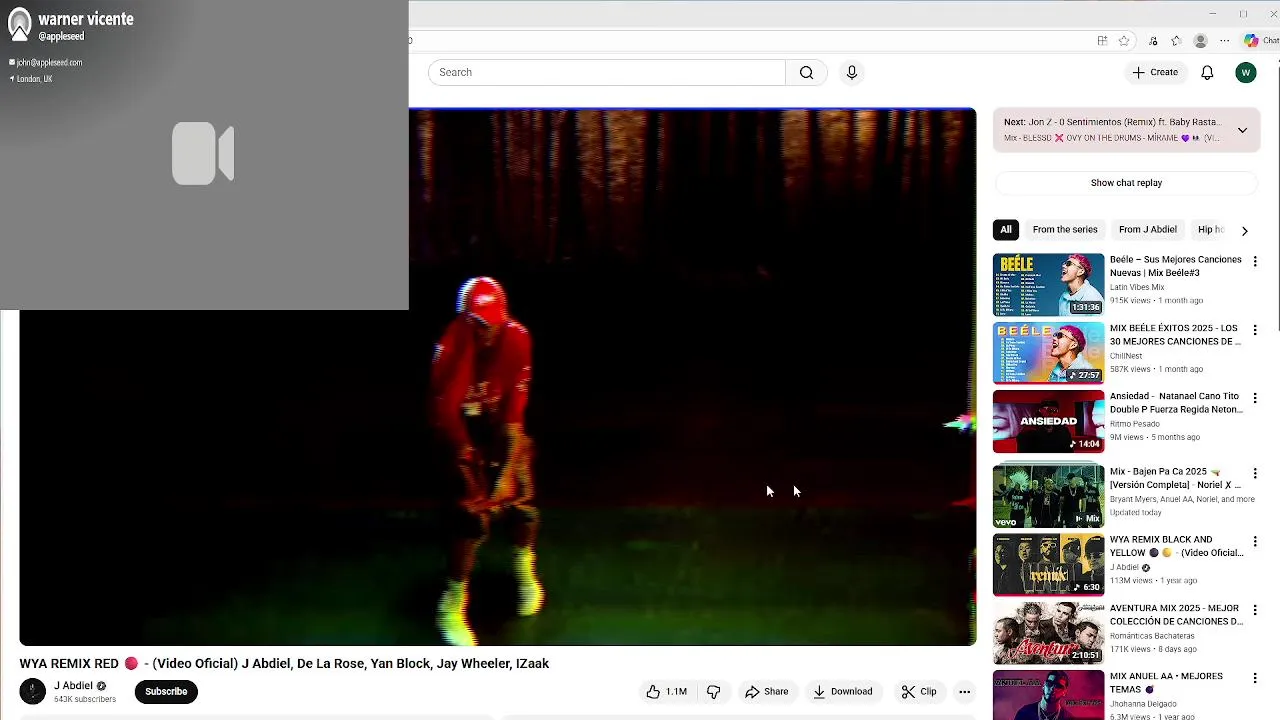Open Edge settings and more menu
Image resolution: width=1280 pixels, height=720 pixels.
click(1224, 41)
